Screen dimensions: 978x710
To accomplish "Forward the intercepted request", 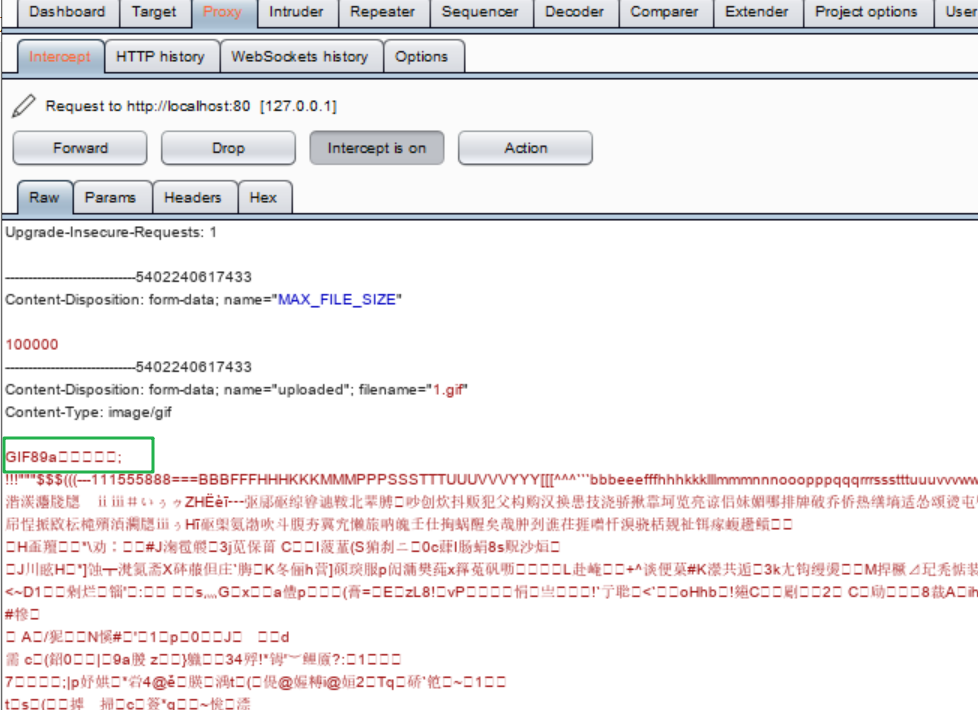I will [80, 148].
